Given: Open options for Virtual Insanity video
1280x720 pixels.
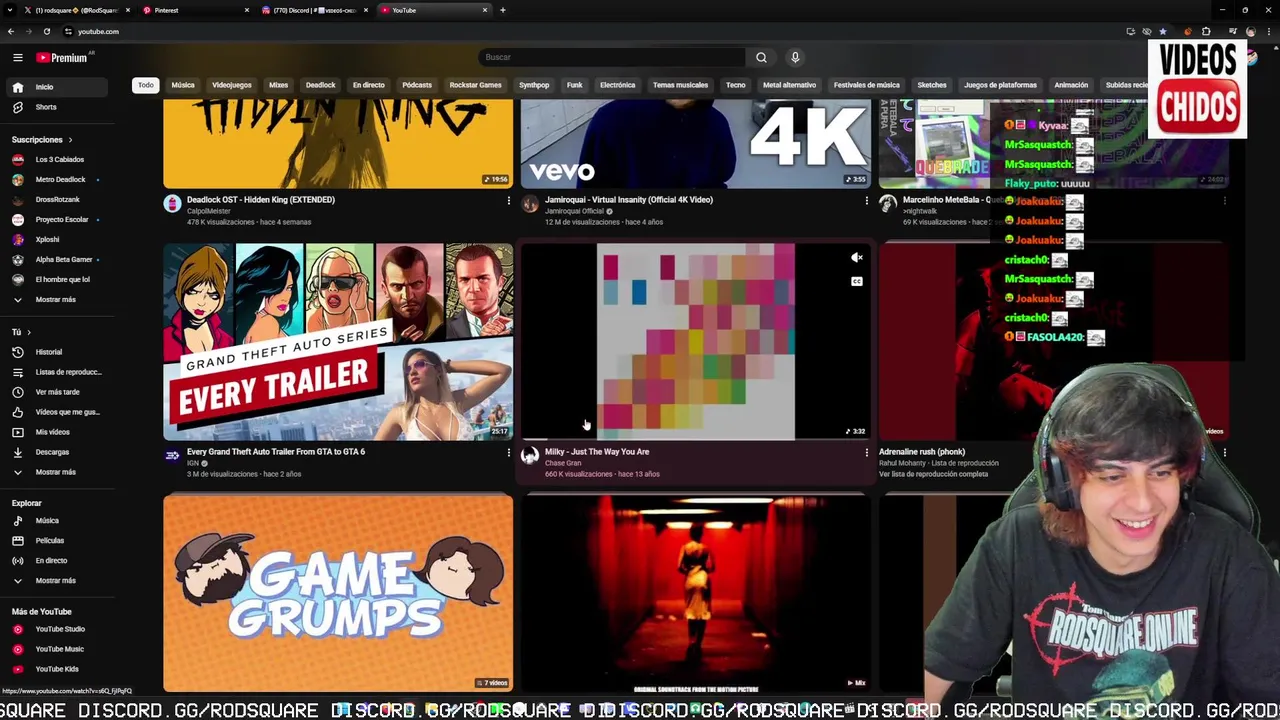Looking at the screenshot, I should (866, 201).
